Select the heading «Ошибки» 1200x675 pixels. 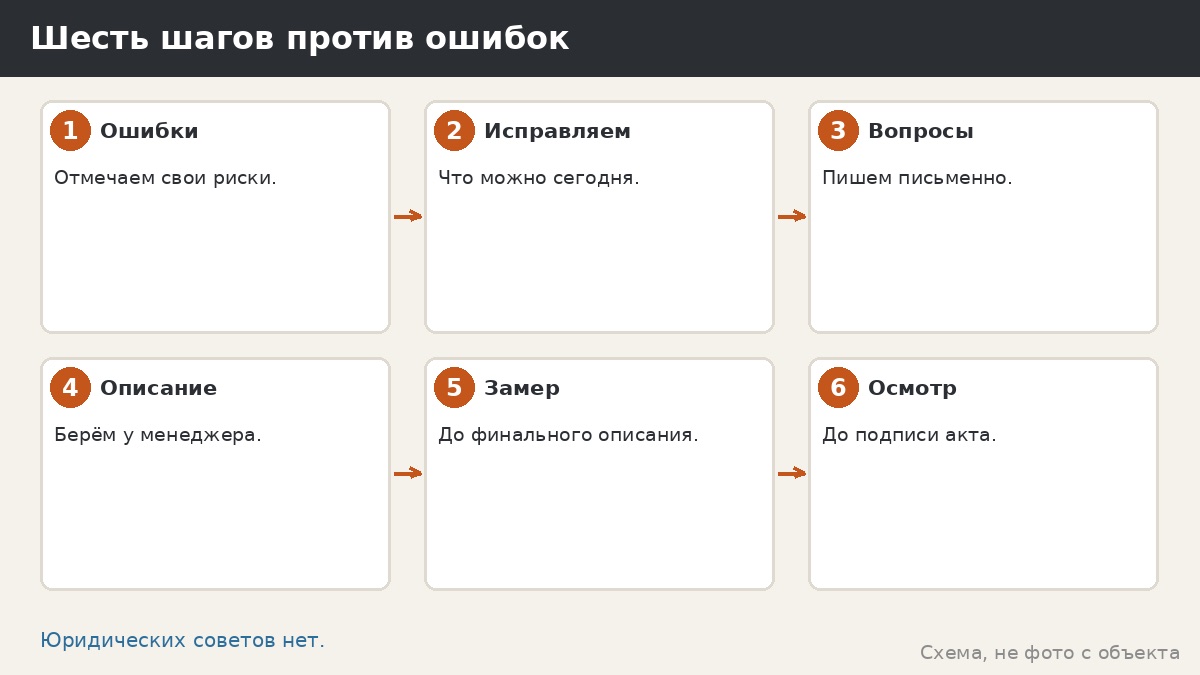149,132
